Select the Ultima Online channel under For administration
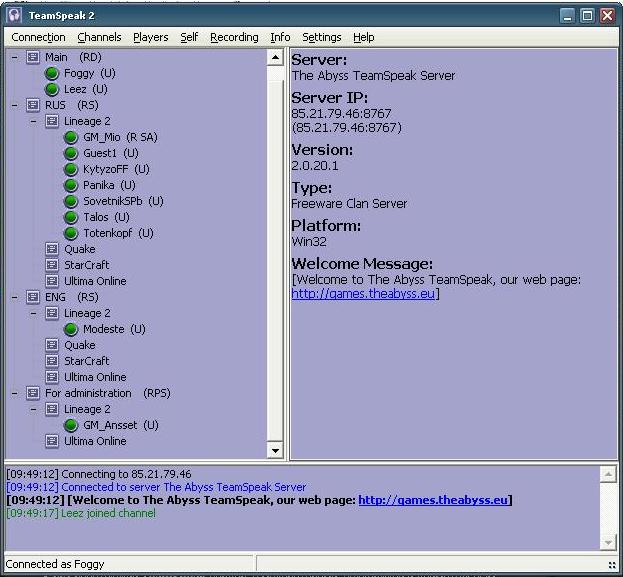 tap(95, 441)
